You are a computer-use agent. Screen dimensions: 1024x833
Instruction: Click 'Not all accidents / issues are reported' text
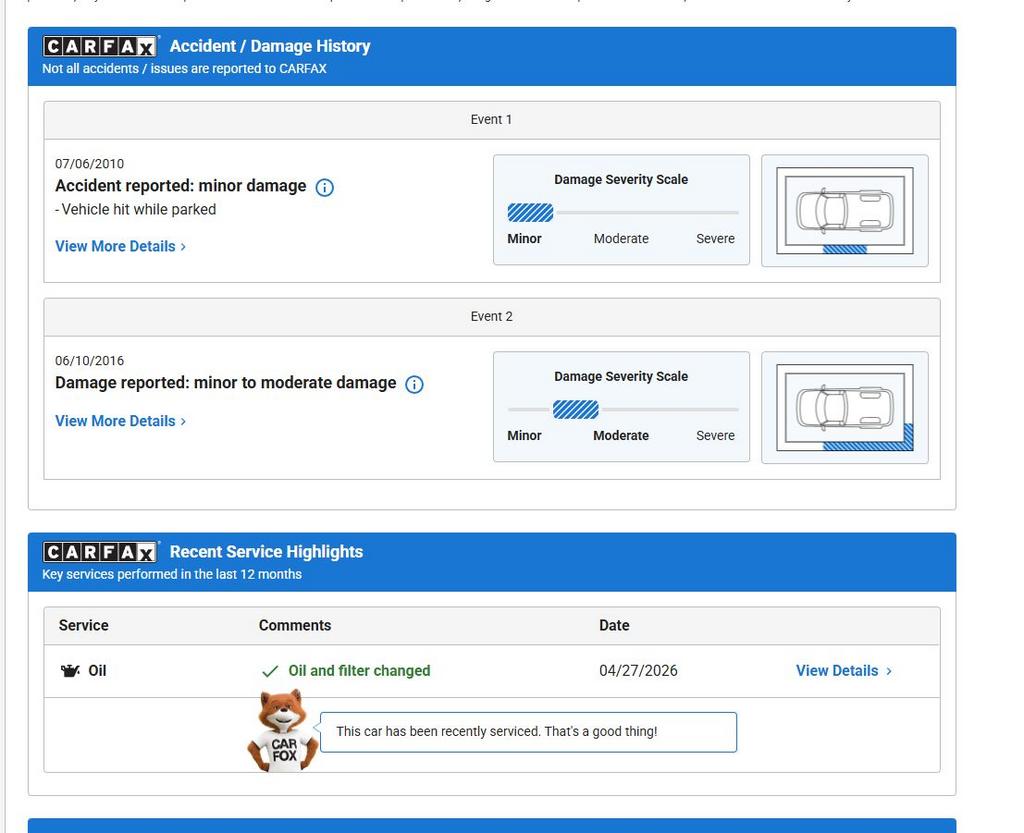[x=184, y=69]
